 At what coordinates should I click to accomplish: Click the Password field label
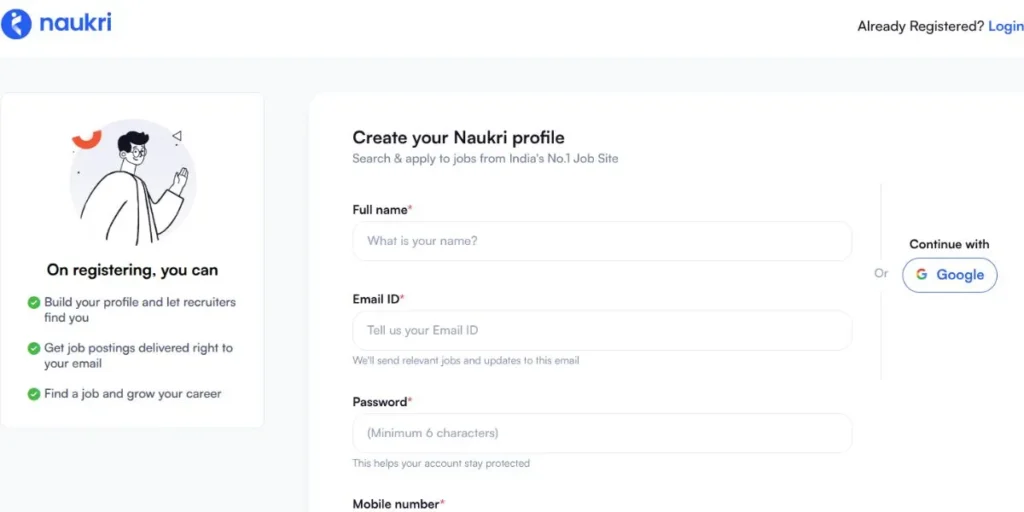pos(380,402)
